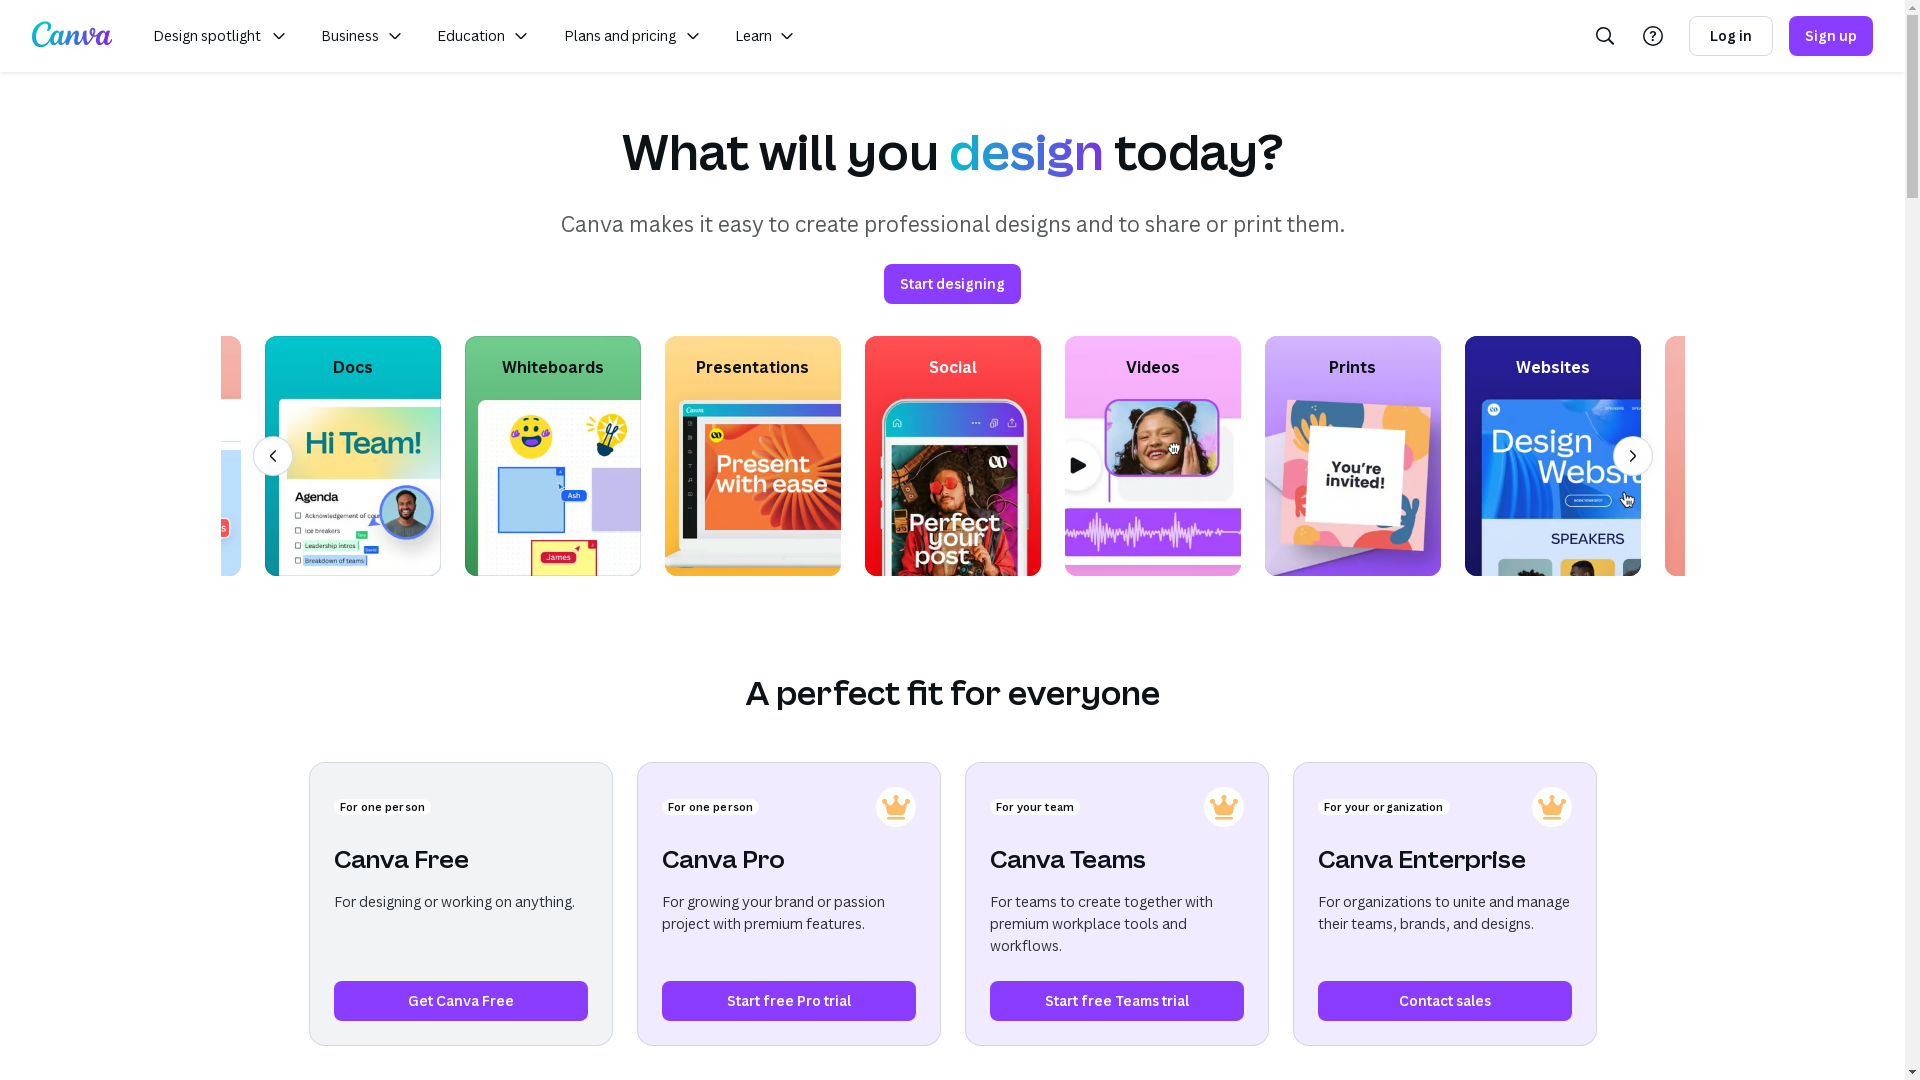Click the Contact sales button
This screenshot has width=1920, height=1080.
point(1443,1001)
